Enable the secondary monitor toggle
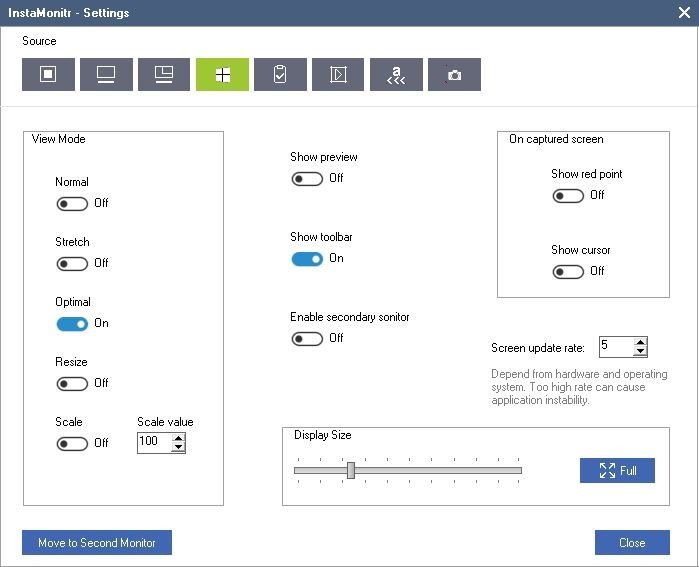The image size is (699, 567). pyautogui.click(x=307, y=339)
